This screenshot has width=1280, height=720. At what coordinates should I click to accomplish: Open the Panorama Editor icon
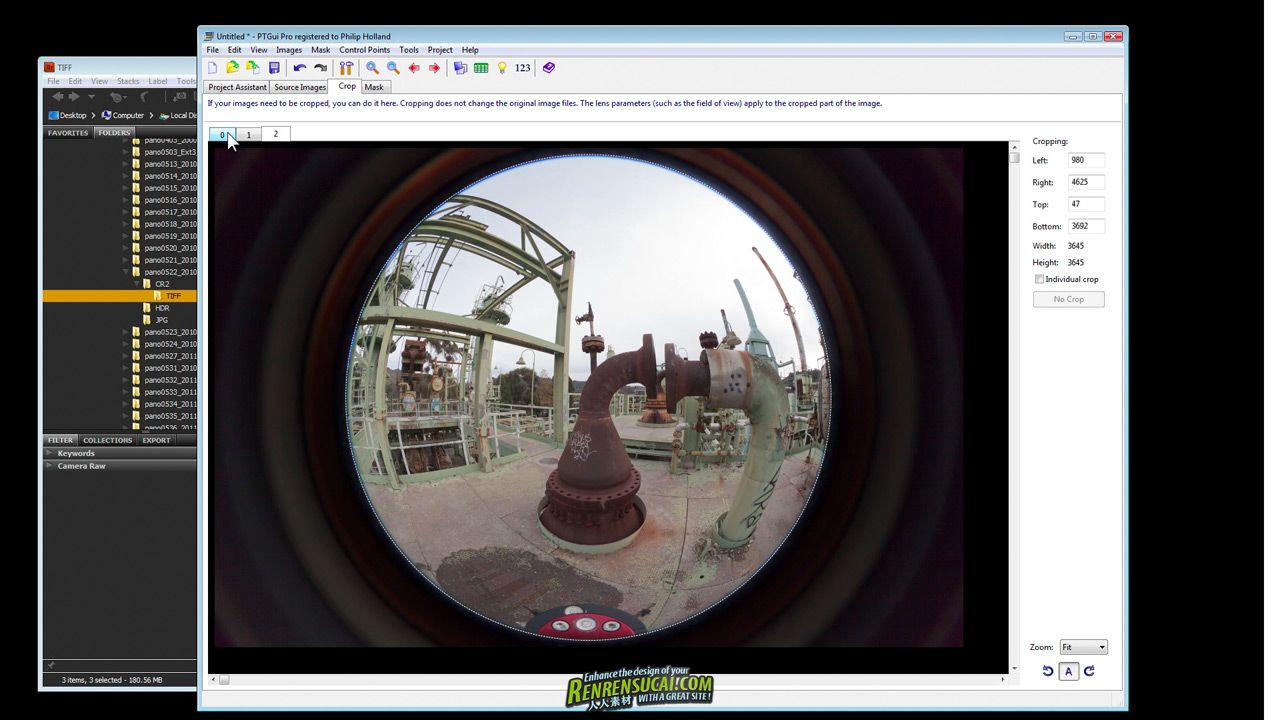pyautogui.click(x=460, y=68)
